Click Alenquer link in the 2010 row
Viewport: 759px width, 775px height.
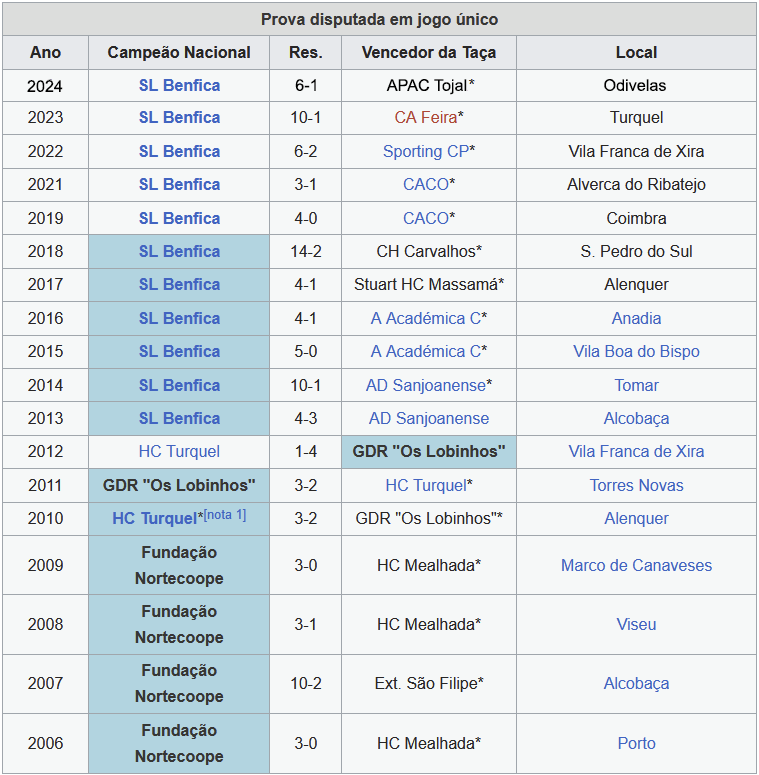tap(636, 519)
